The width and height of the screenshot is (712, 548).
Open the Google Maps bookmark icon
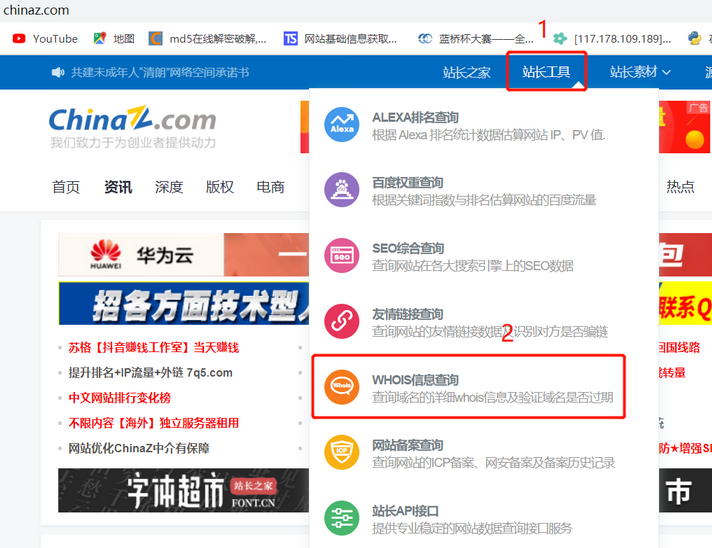point(99,39)
